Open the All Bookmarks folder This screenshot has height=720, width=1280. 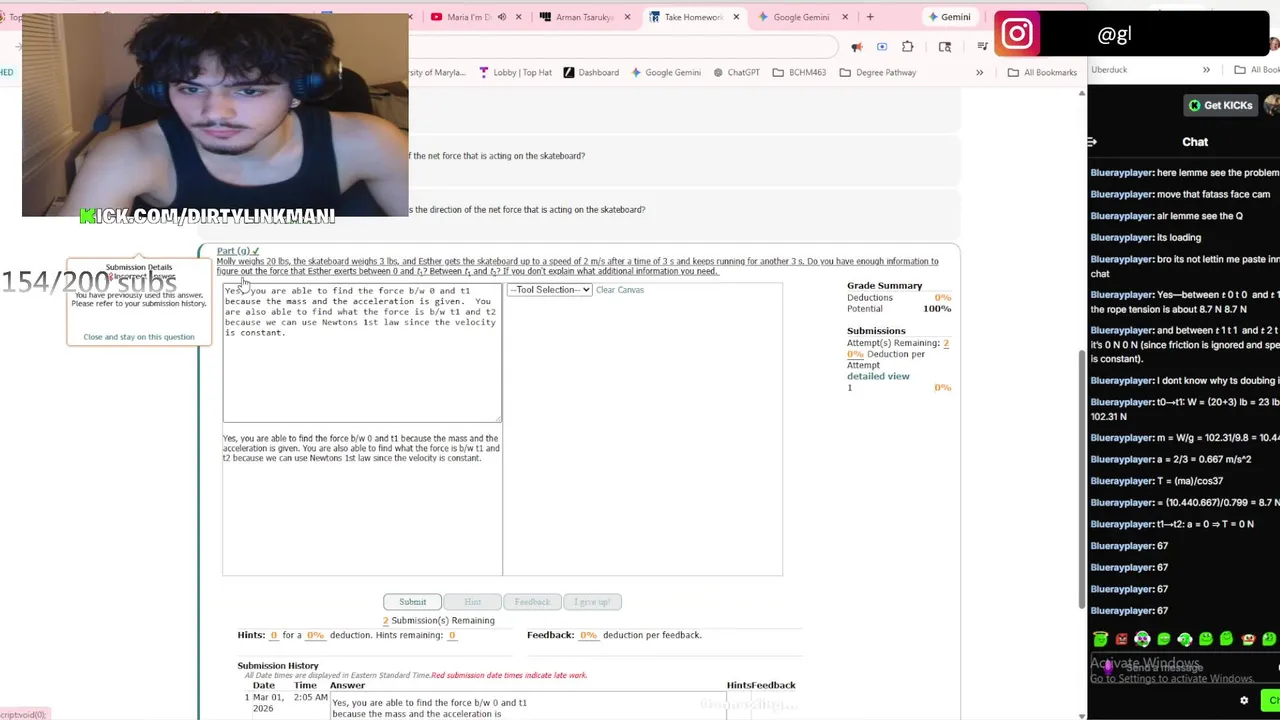(x=1042, y=72)
